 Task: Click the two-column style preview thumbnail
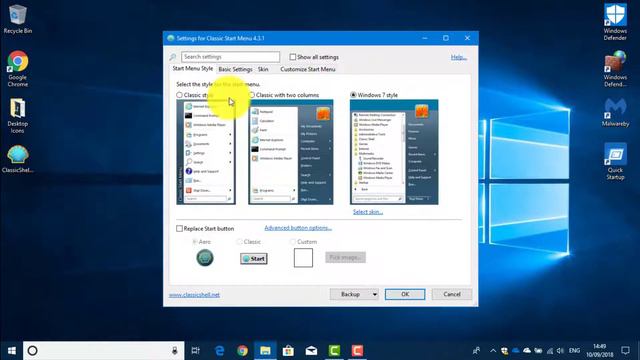291,152
